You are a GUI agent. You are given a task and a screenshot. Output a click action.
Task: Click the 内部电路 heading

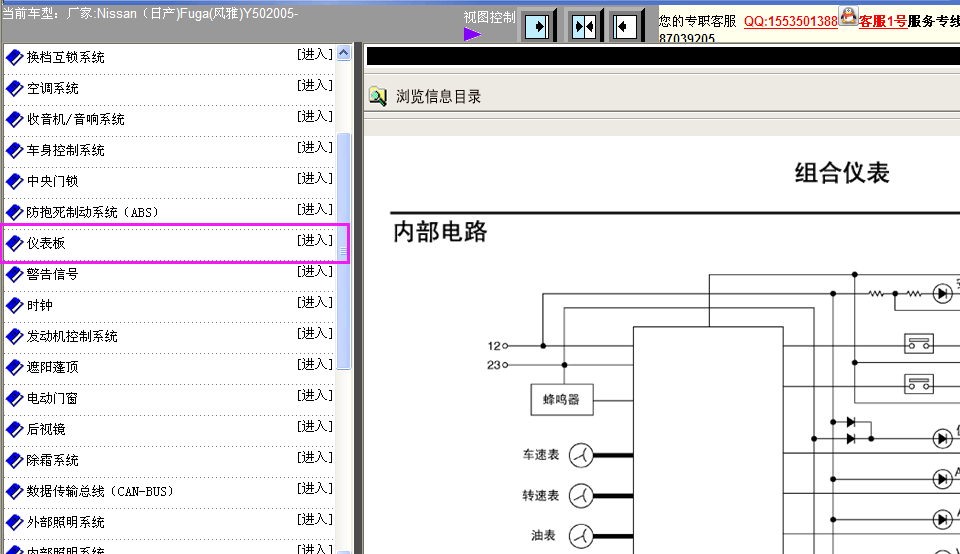click(x=440, y=232)
